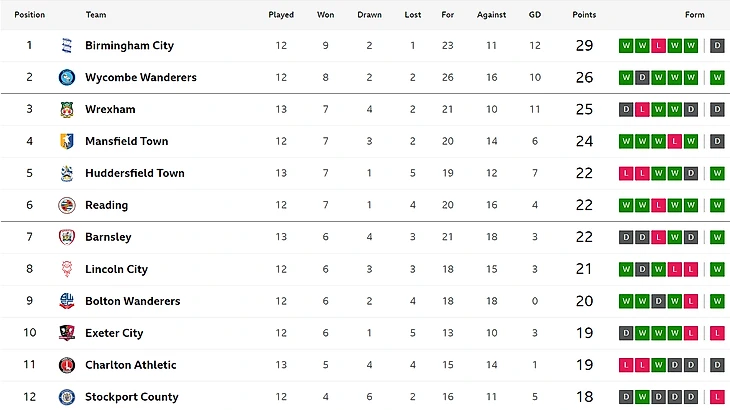Click the Birmingham City club crest
730x410 pixels.
pyautogui.click(x=67, y=46)
